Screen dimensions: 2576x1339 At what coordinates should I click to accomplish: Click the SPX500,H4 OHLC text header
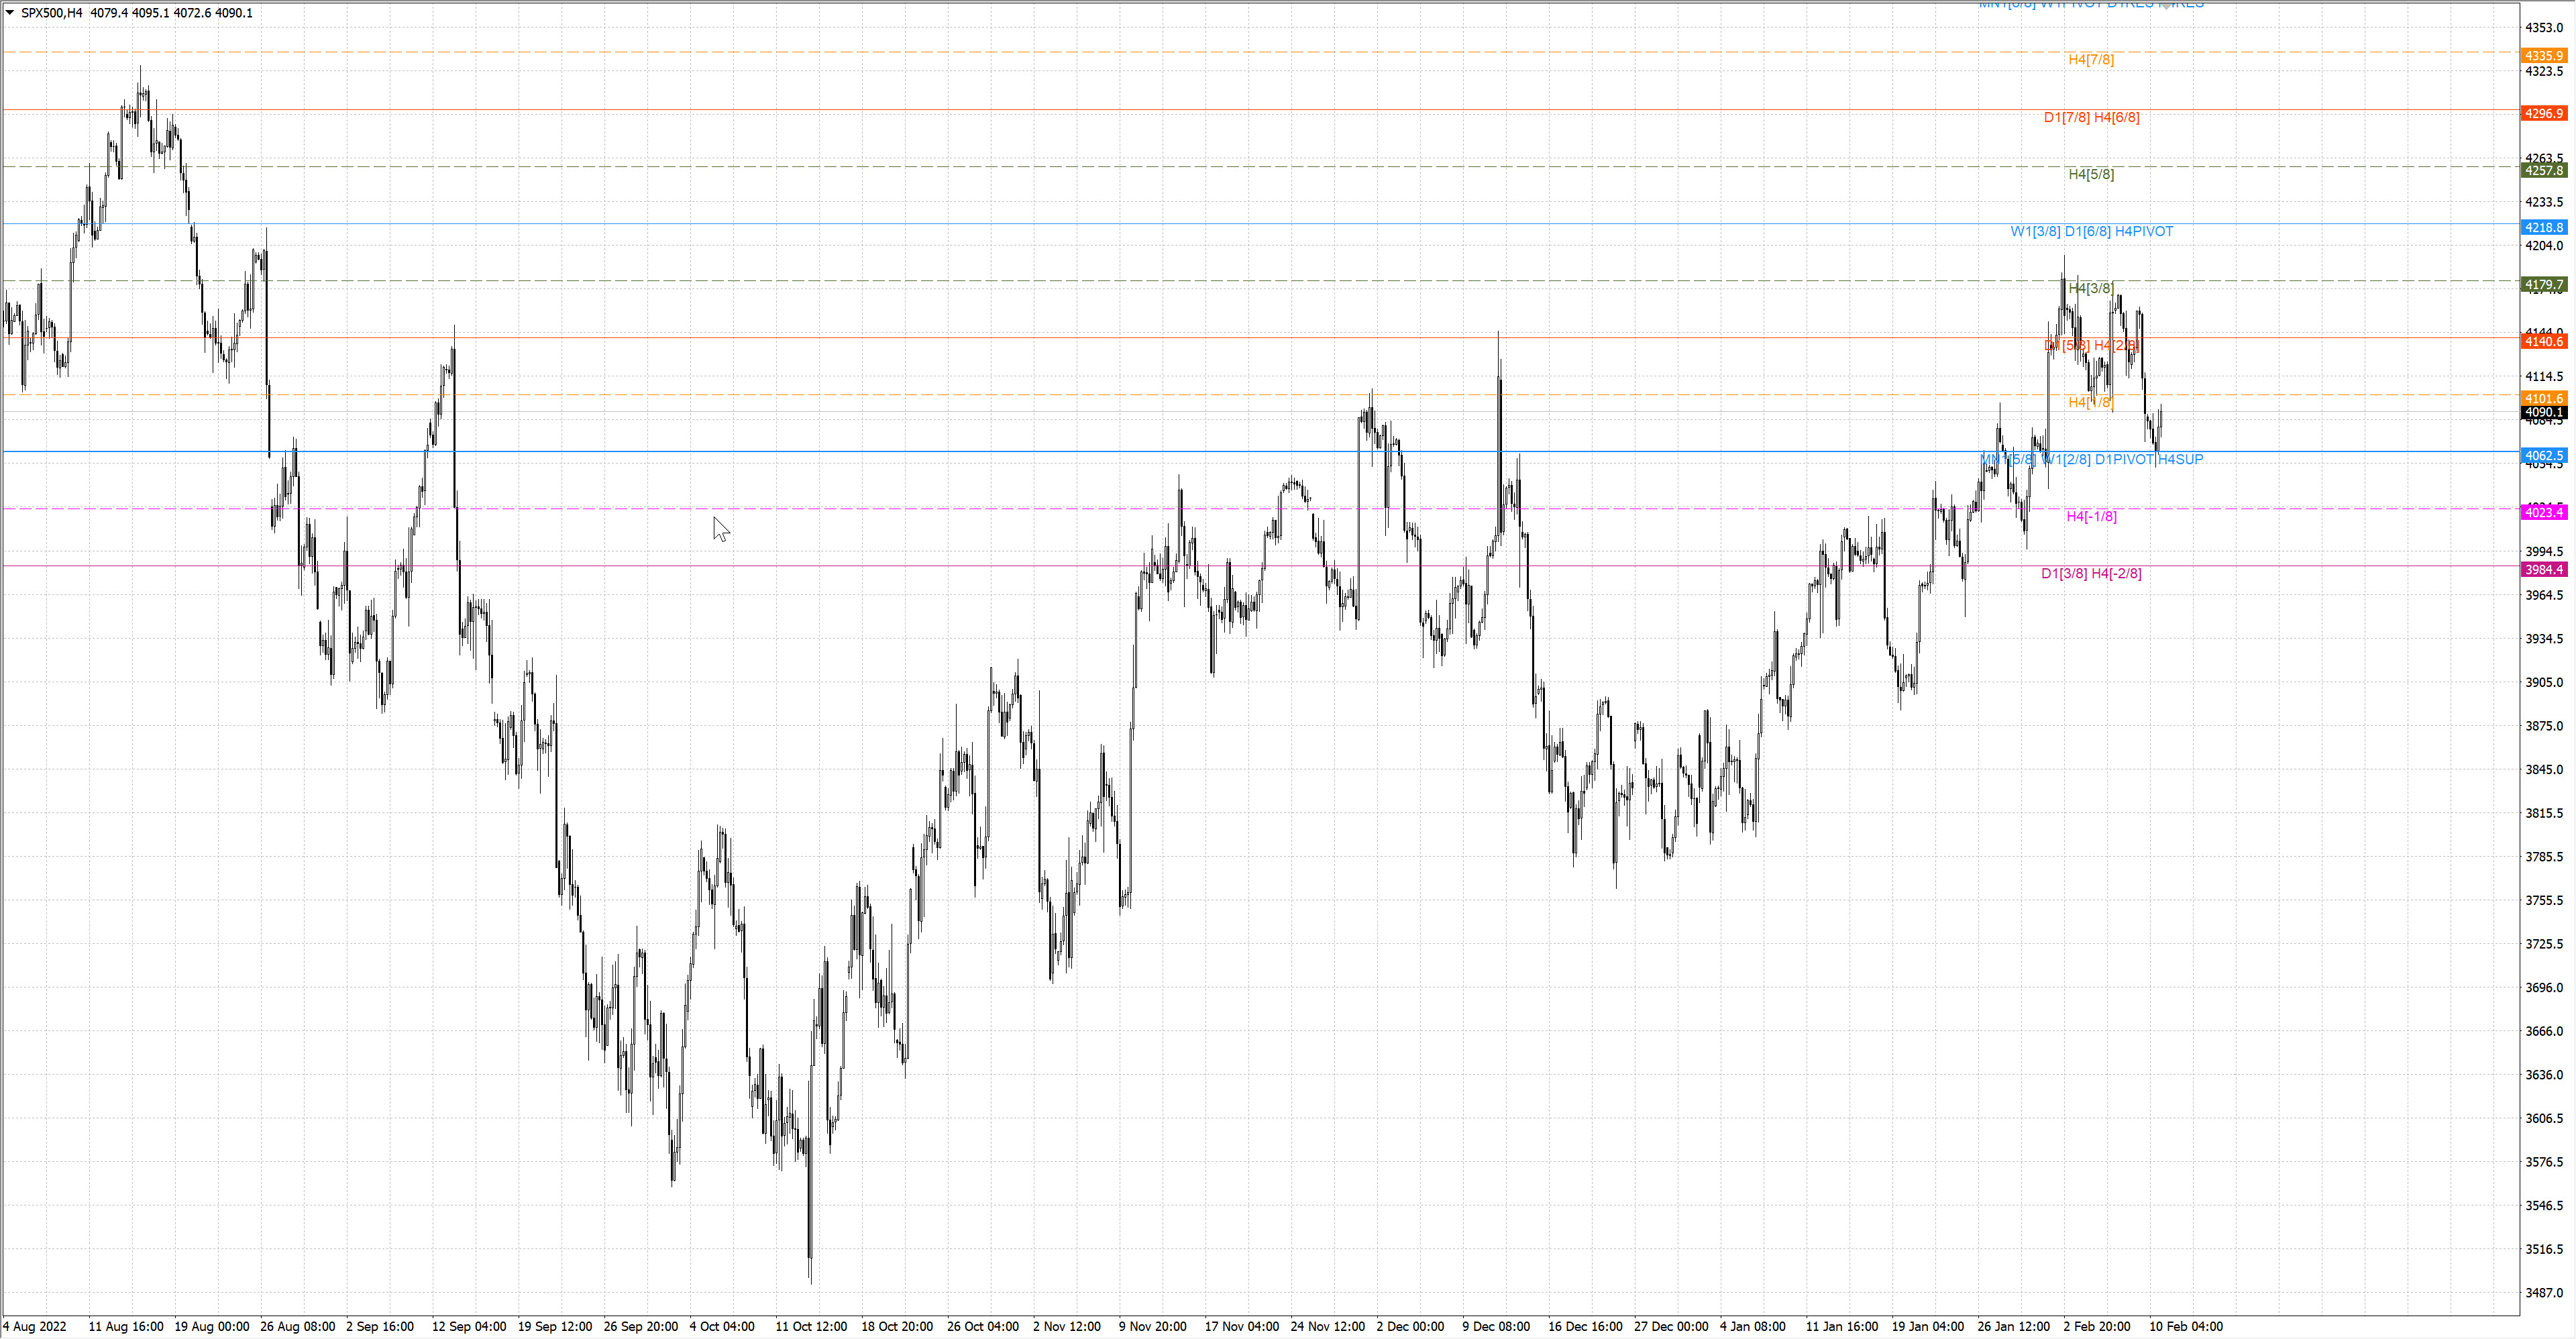137,13
